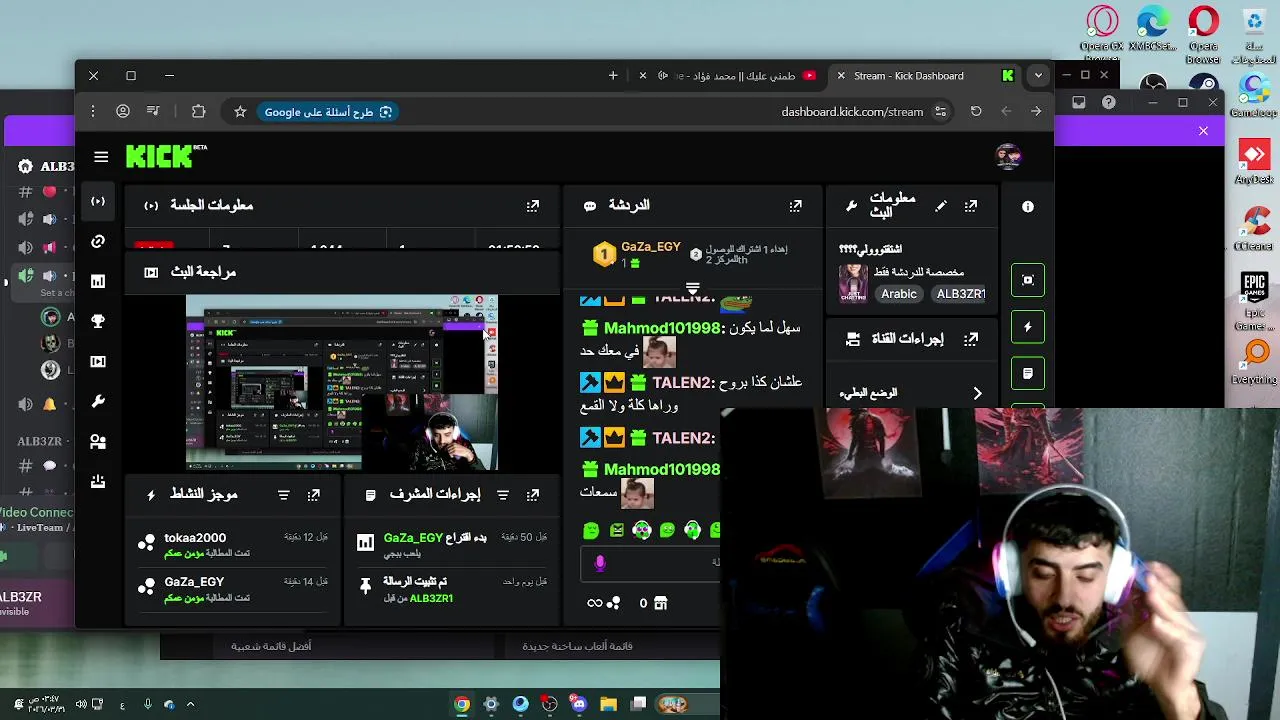The image size is (1280, 720).
Task: Open the info circle icon at right
Action: tap(1028, 206)
